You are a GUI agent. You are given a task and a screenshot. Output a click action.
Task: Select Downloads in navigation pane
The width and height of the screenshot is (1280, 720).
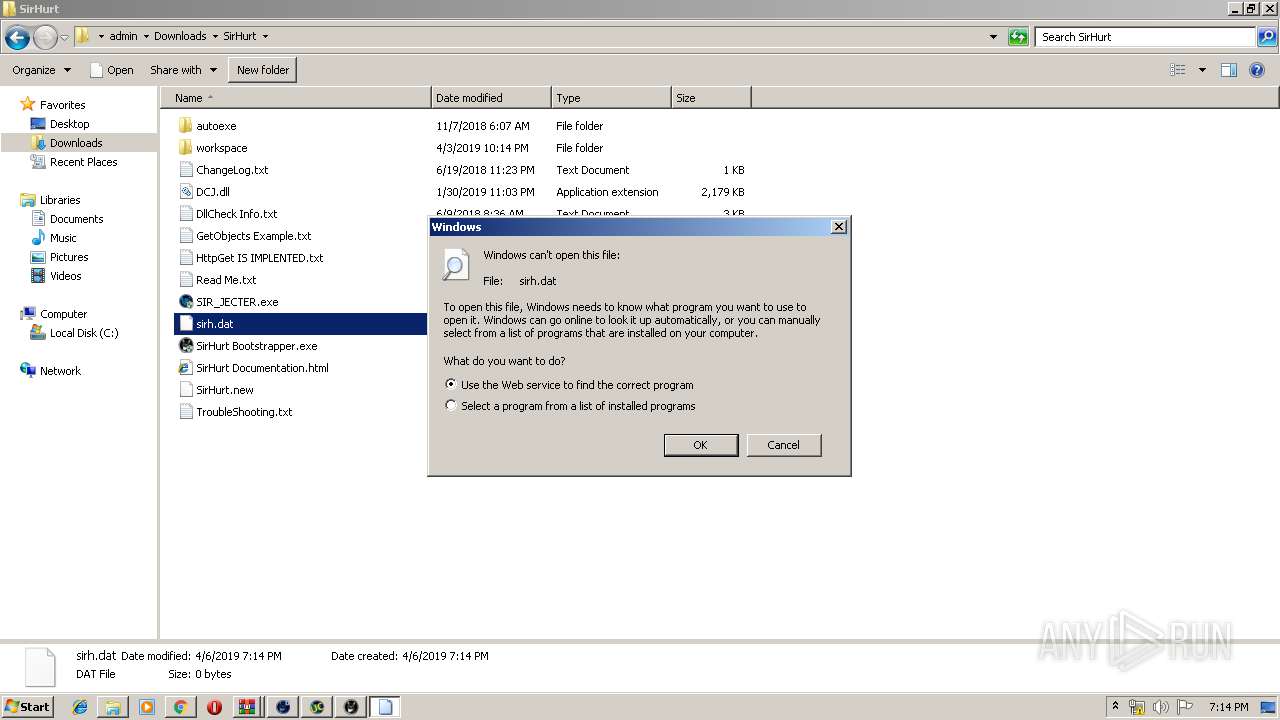76,143
